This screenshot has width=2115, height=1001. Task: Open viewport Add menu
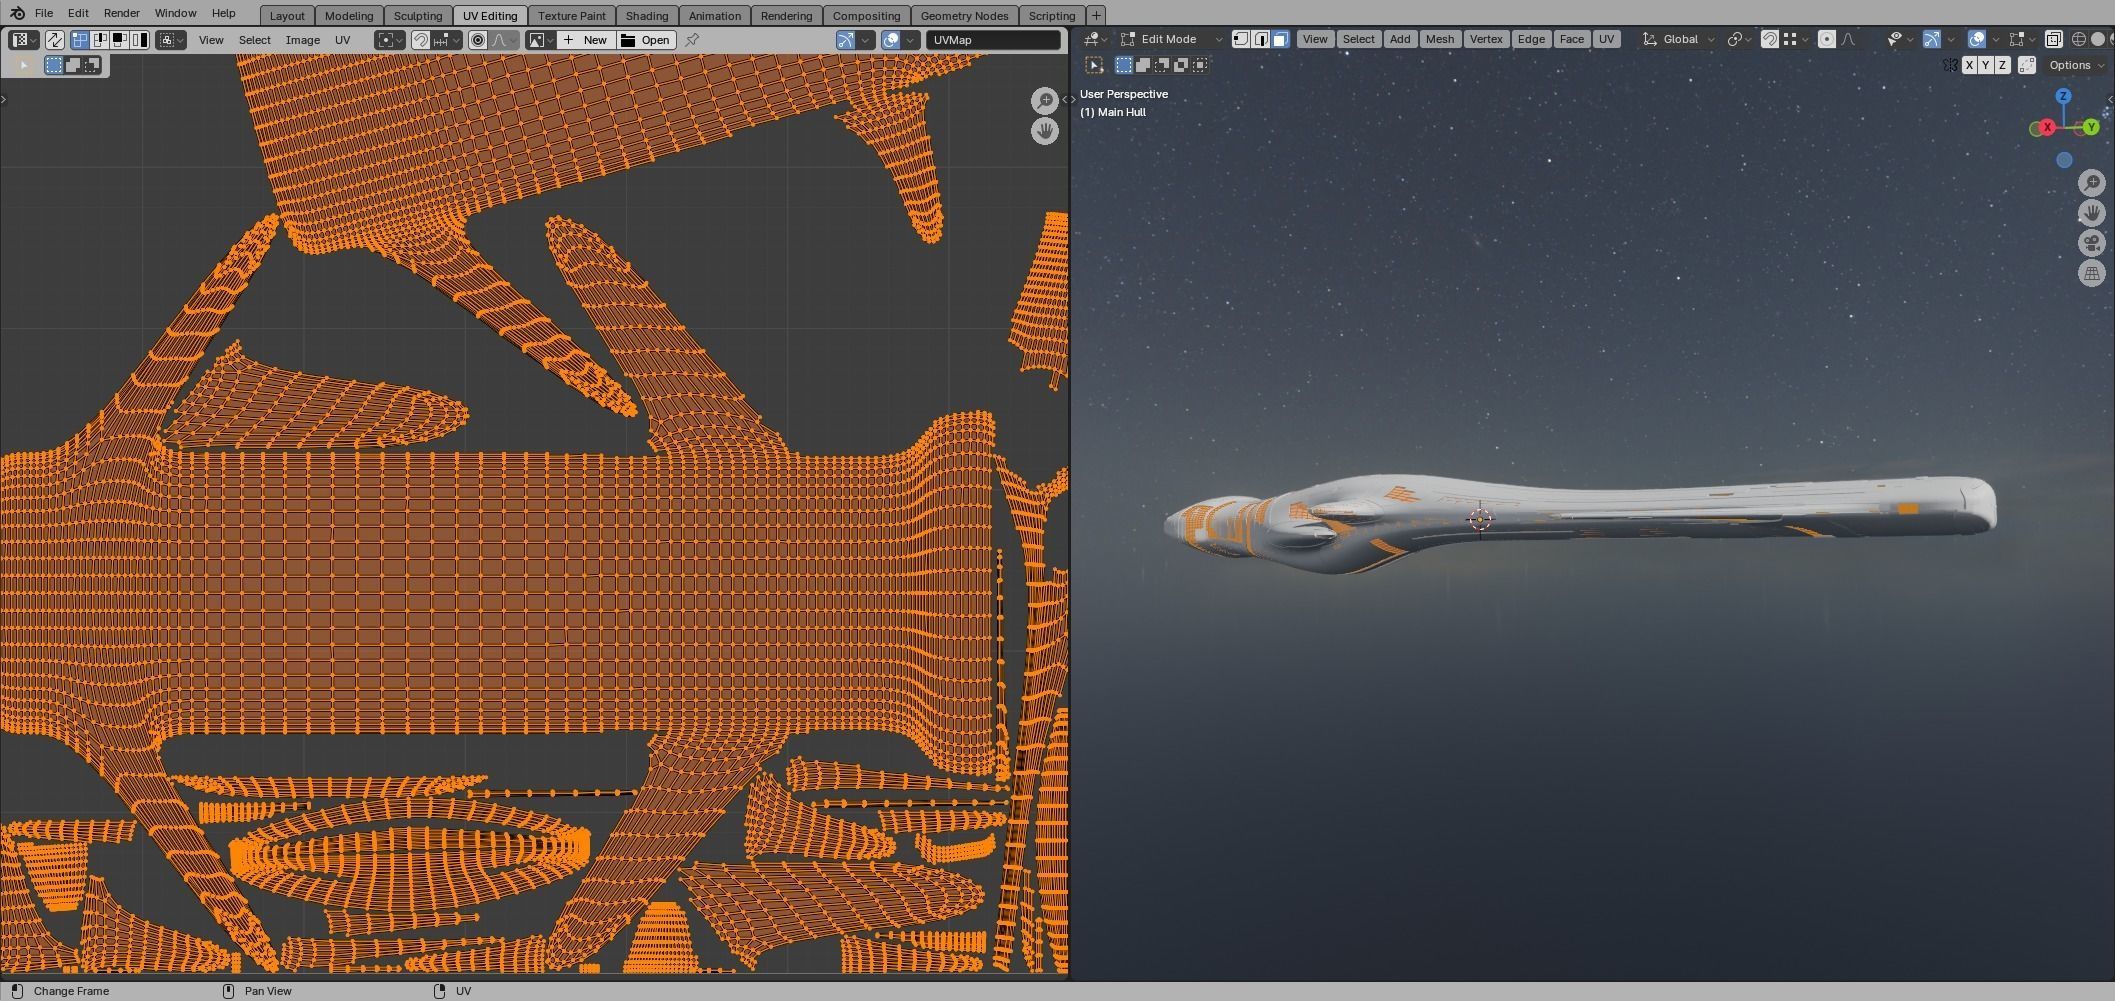tap(1400, 39)
